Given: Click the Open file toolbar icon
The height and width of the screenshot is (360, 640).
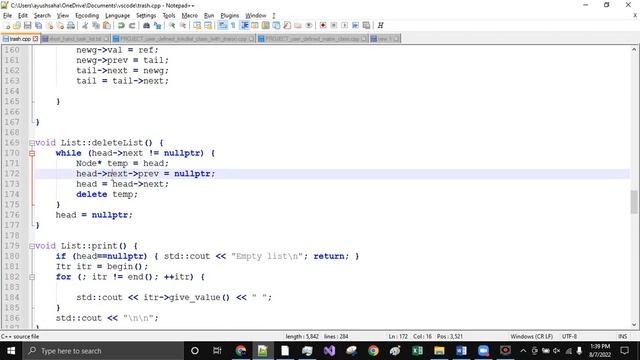Looking at the screenshot, I should click(x=17, y=25).
